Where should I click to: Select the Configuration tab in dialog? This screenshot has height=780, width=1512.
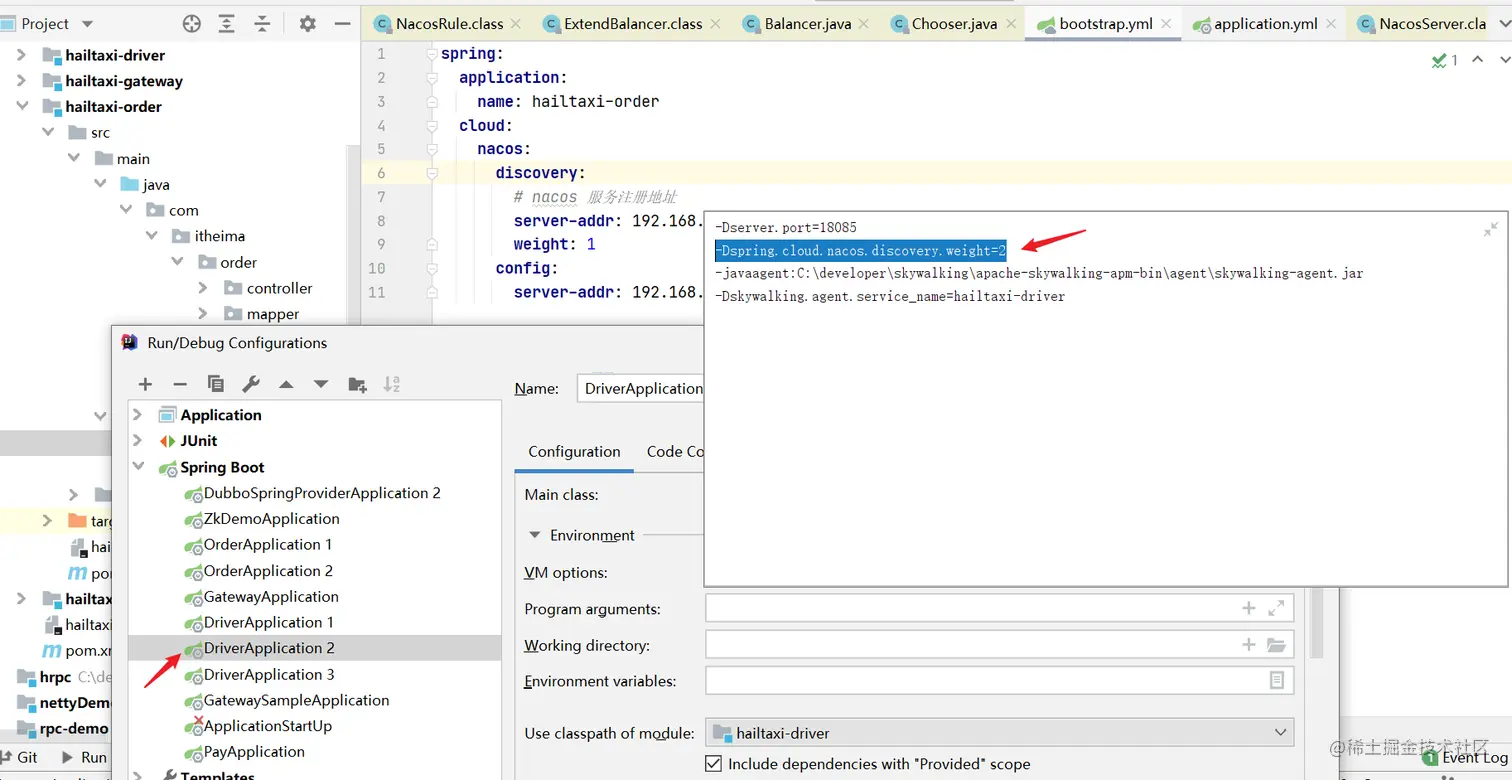574,451
